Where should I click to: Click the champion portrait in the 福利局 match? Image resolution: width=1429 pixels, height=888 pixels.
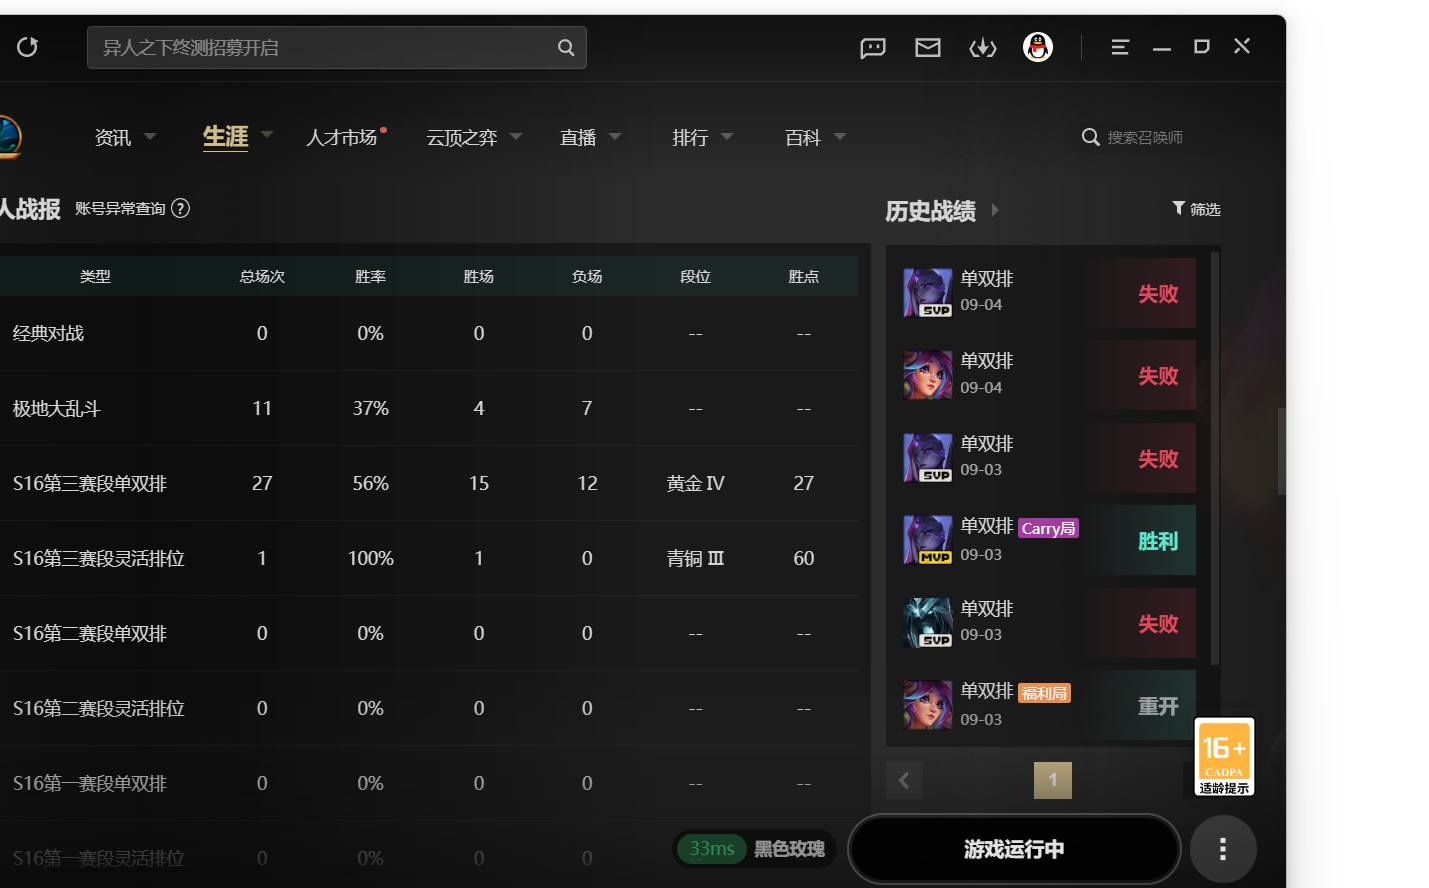pyautogui.click(x=928, y=705)
